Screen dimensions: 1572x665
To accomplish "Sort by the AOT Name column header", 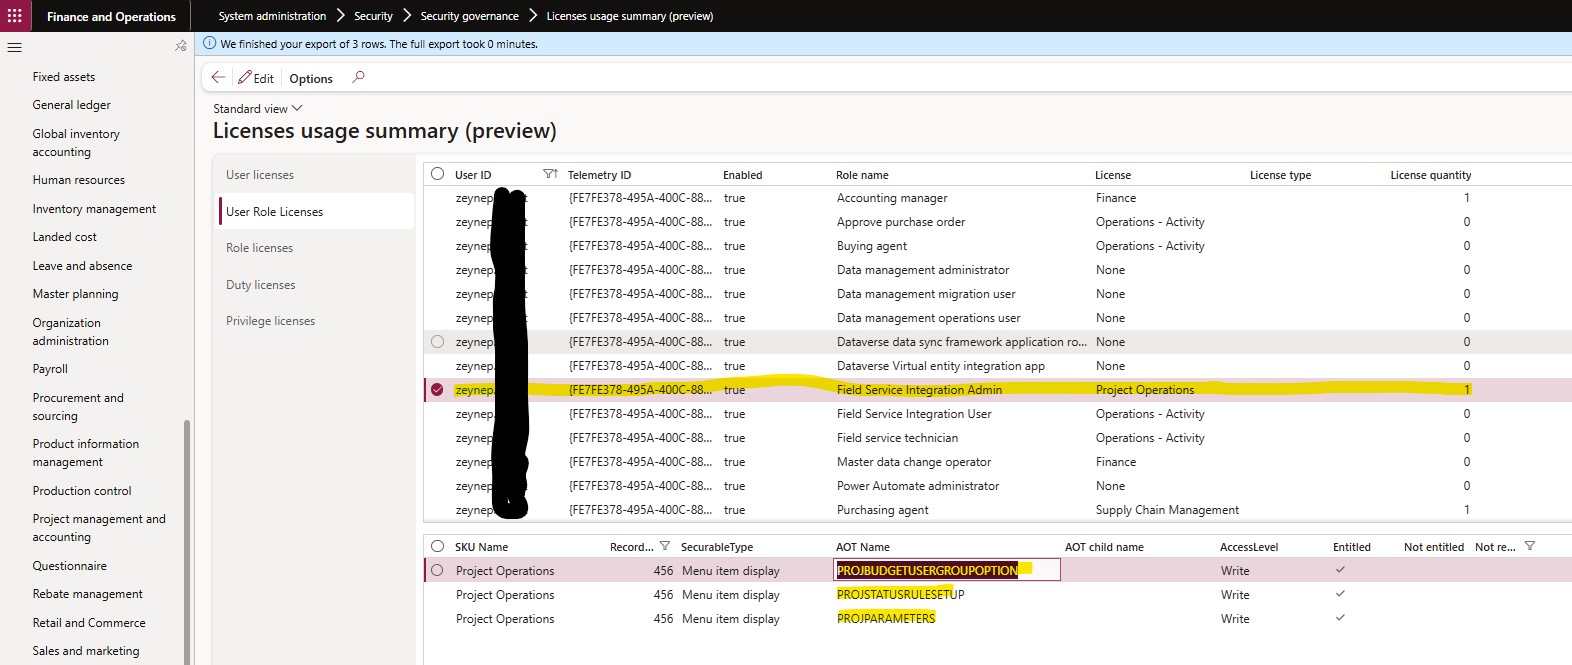I will 863,547.
